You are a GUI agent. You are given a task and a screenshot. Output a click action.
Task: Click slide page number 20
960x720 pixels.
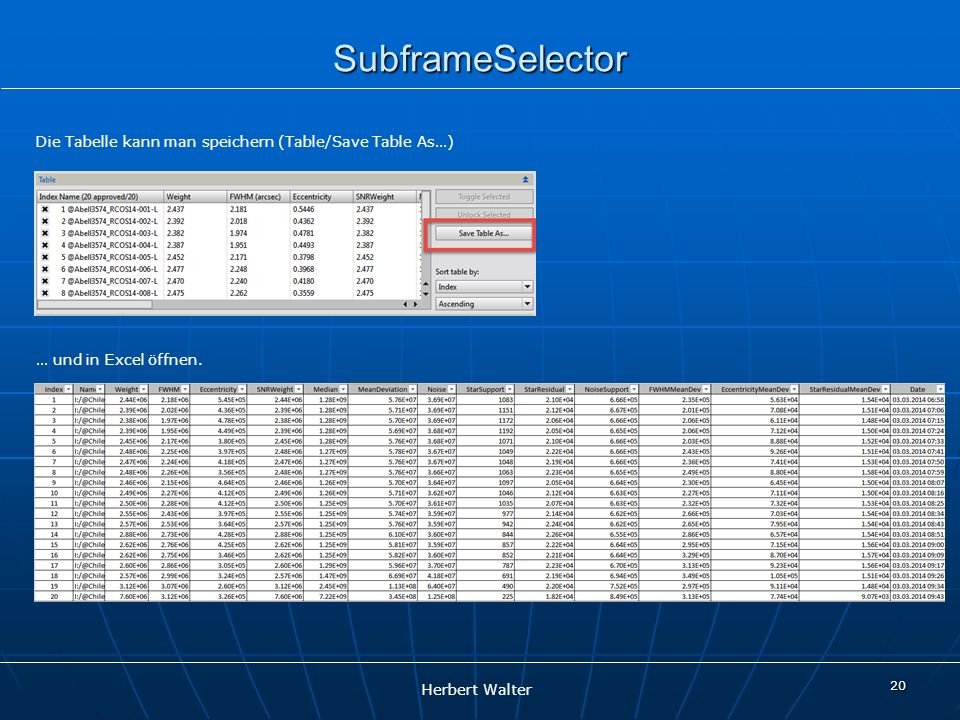click(x=898, y=686)
